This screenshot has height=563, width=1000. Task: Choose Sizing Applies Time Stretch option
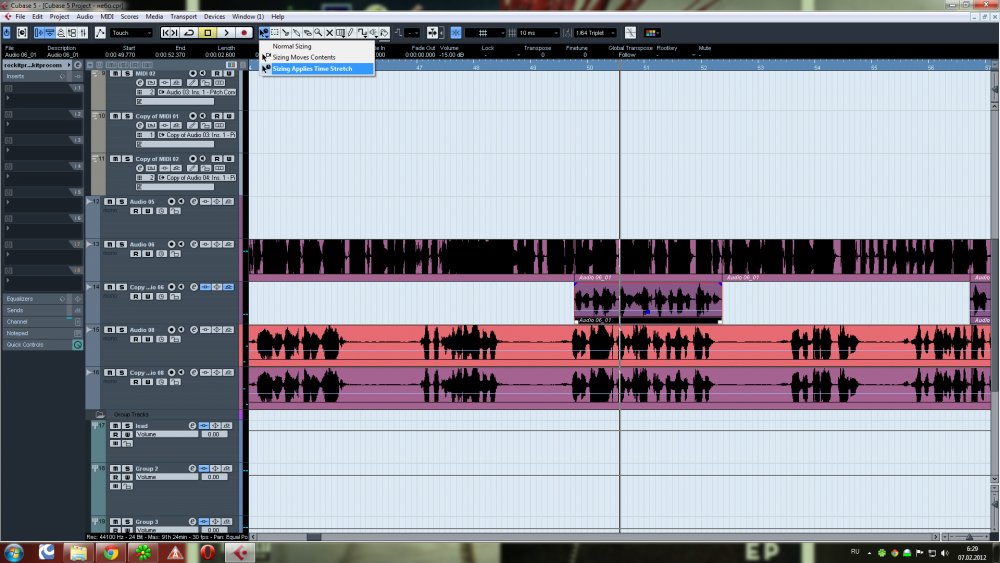click(x=316, y=68)
